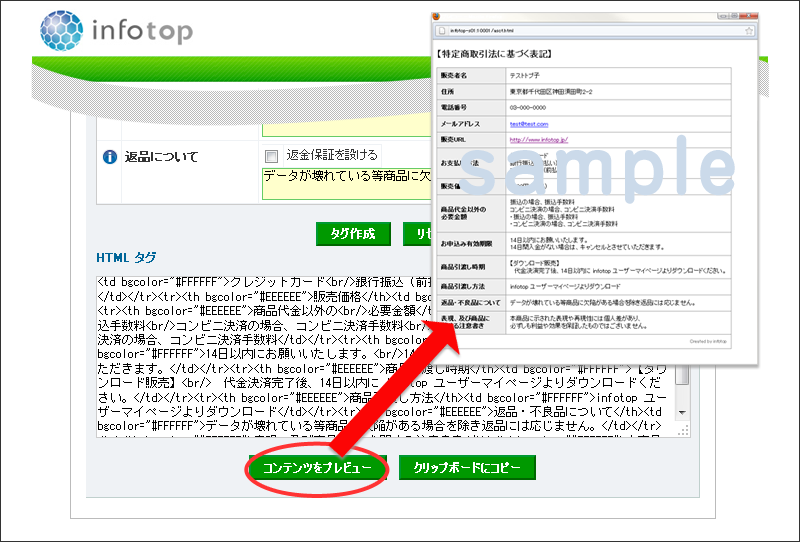Viewport: 800px width, 542px height.
Task: Click the タグ作成 button
Action: click(353, 234)
